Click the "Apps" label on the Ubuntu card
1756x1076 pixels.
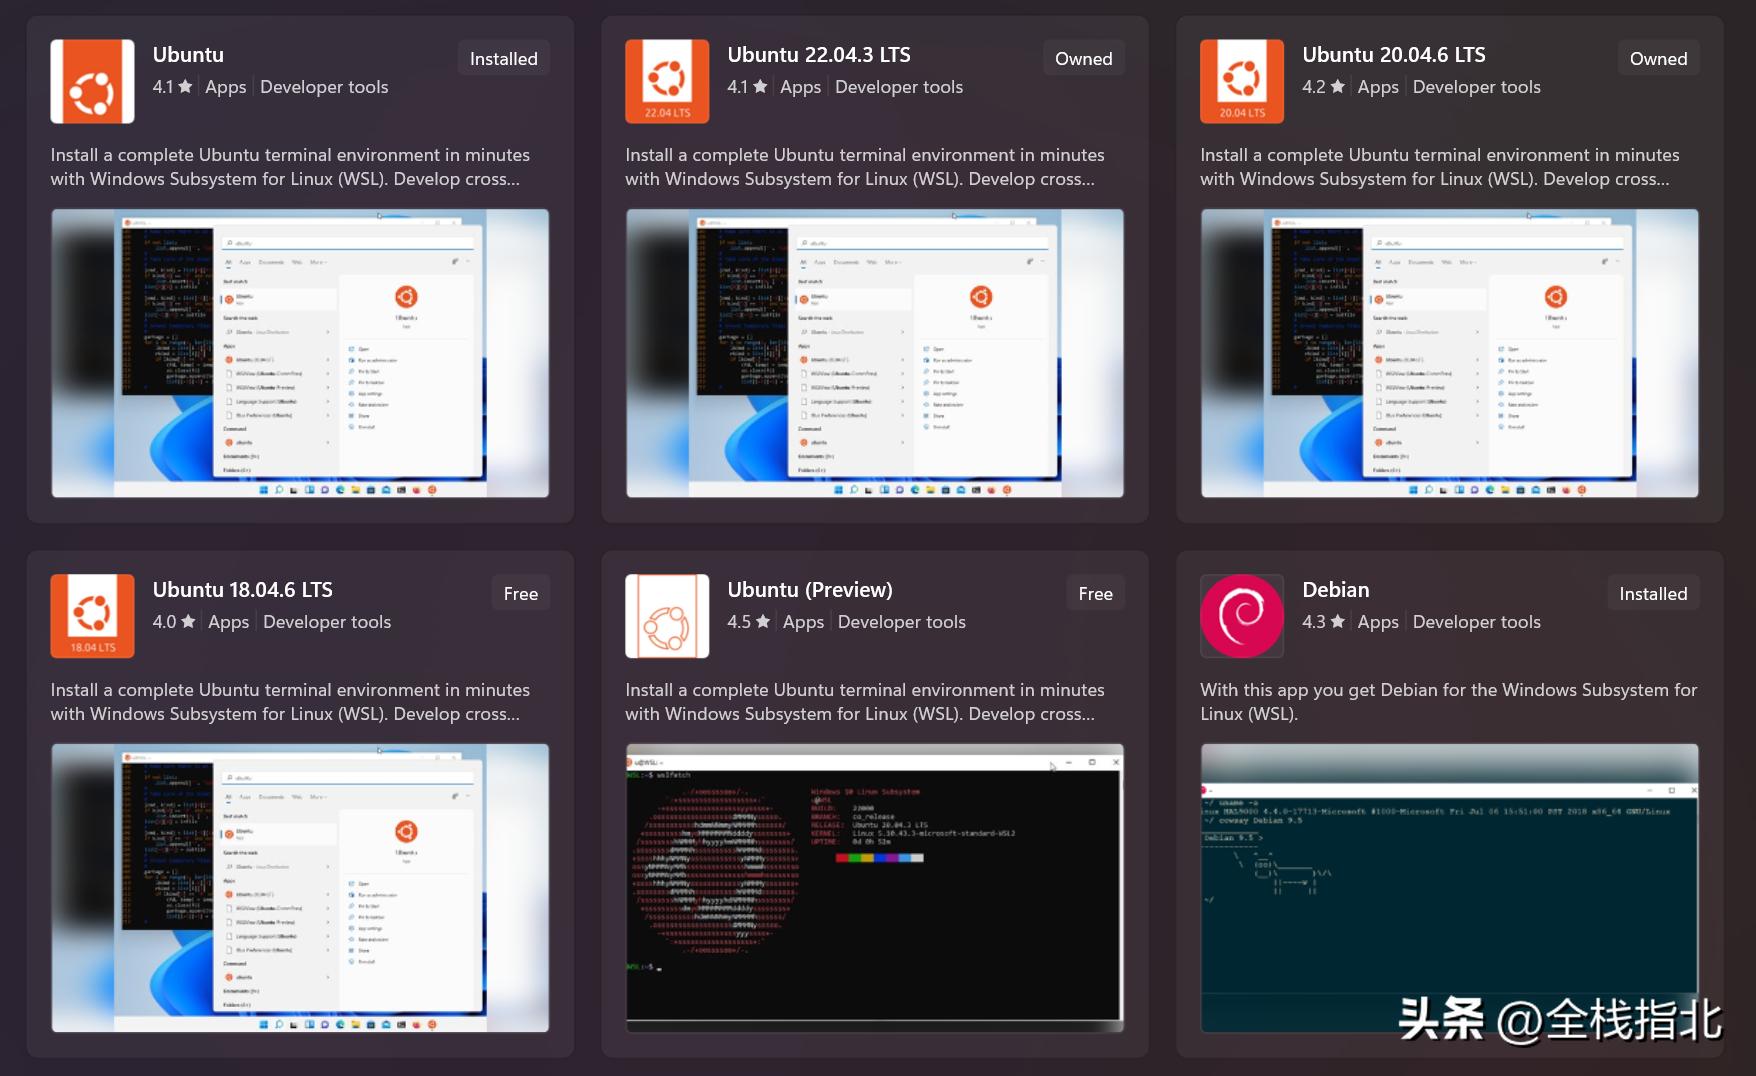click(226, 87)
